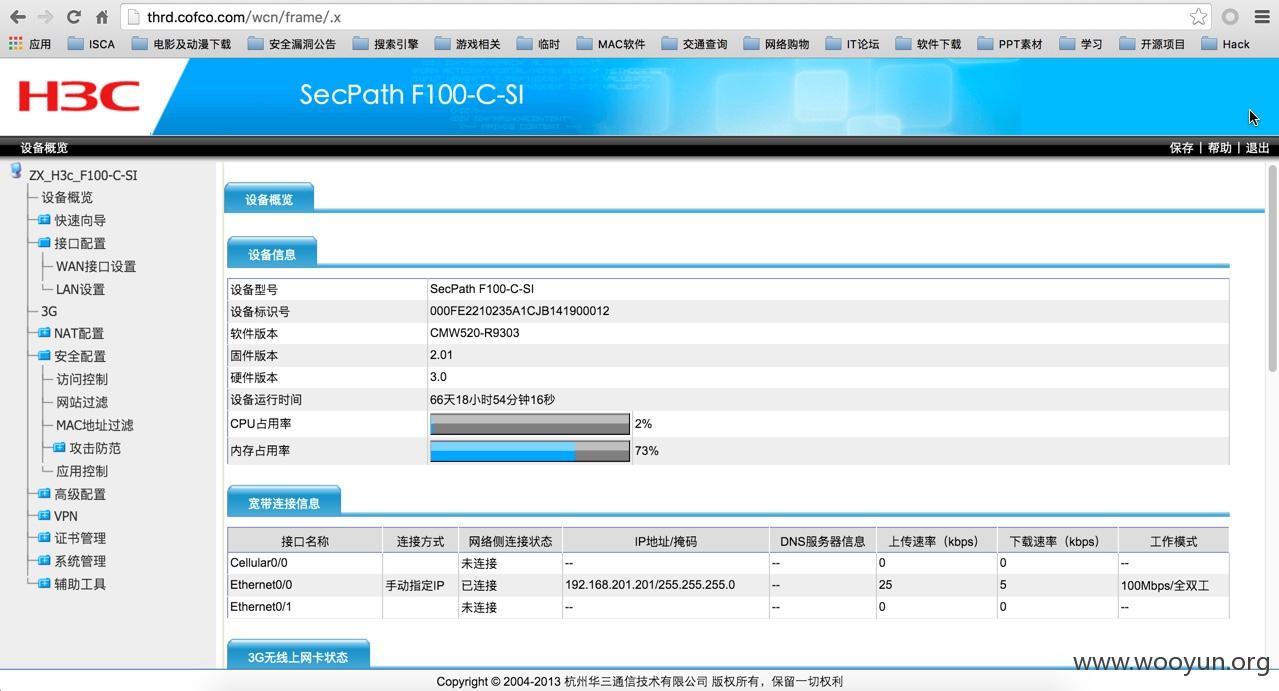Click the Ethernet0/0 interface name cell

coord(305,585)
